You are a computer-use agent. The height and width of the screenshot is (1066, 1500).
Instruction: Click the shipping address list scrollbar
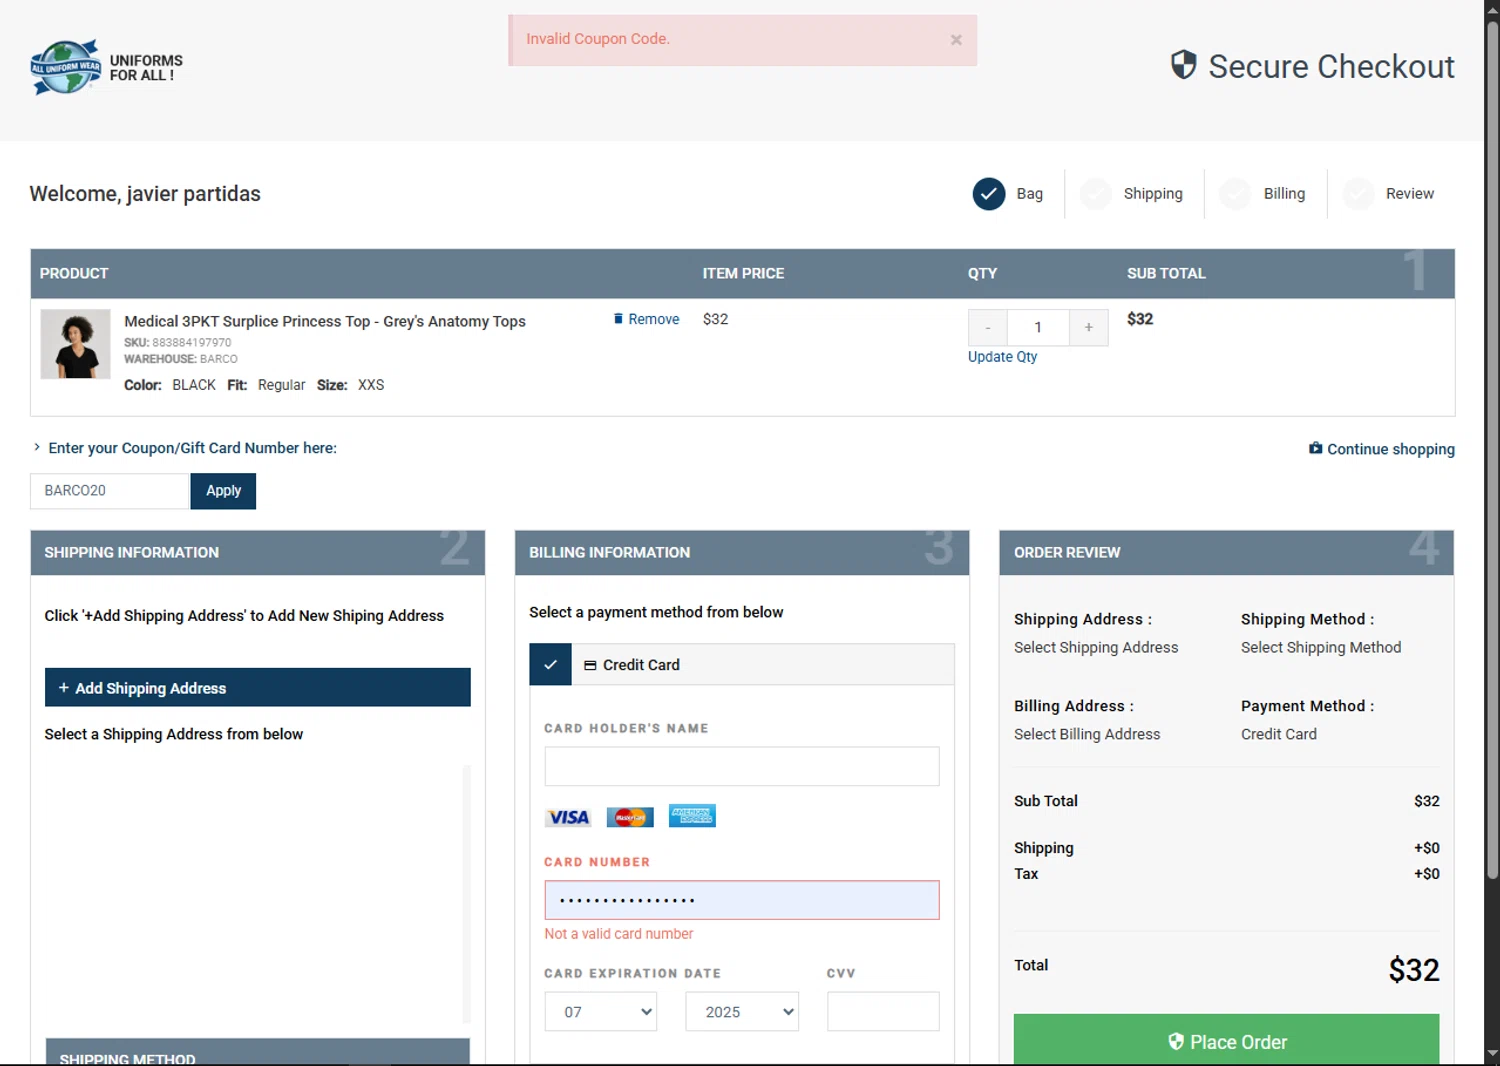click(x=466, y=894)
